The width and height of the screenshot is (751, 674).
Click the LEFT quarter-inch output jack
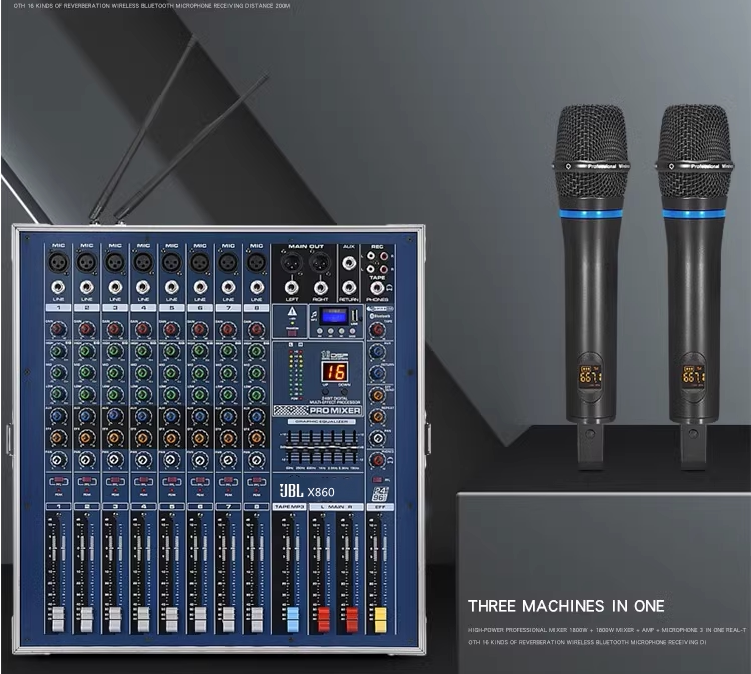click(x=292, y=287)
